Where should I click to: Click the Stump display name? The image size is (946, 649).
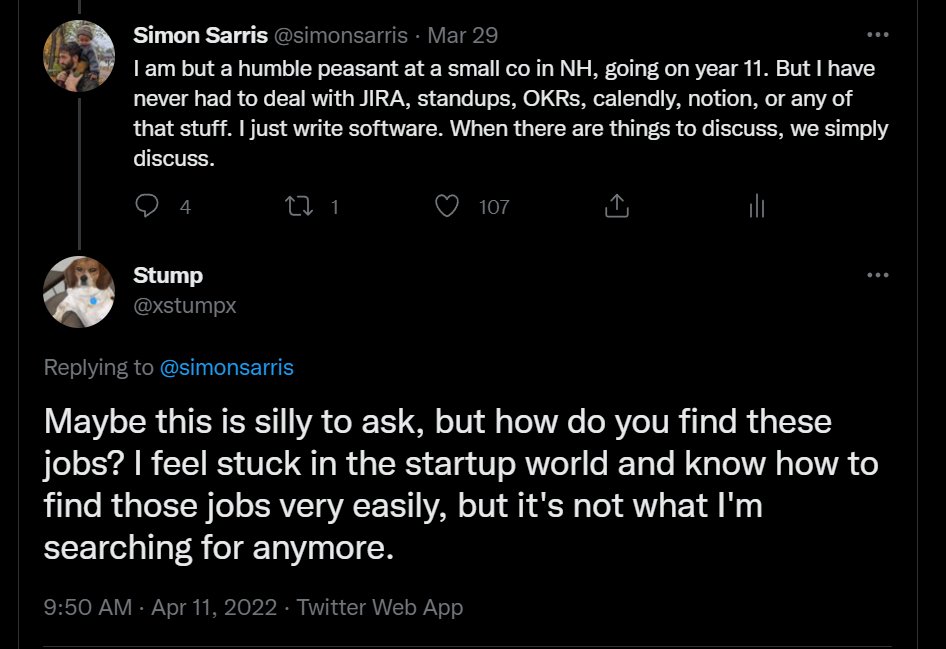tap(168, 275)
